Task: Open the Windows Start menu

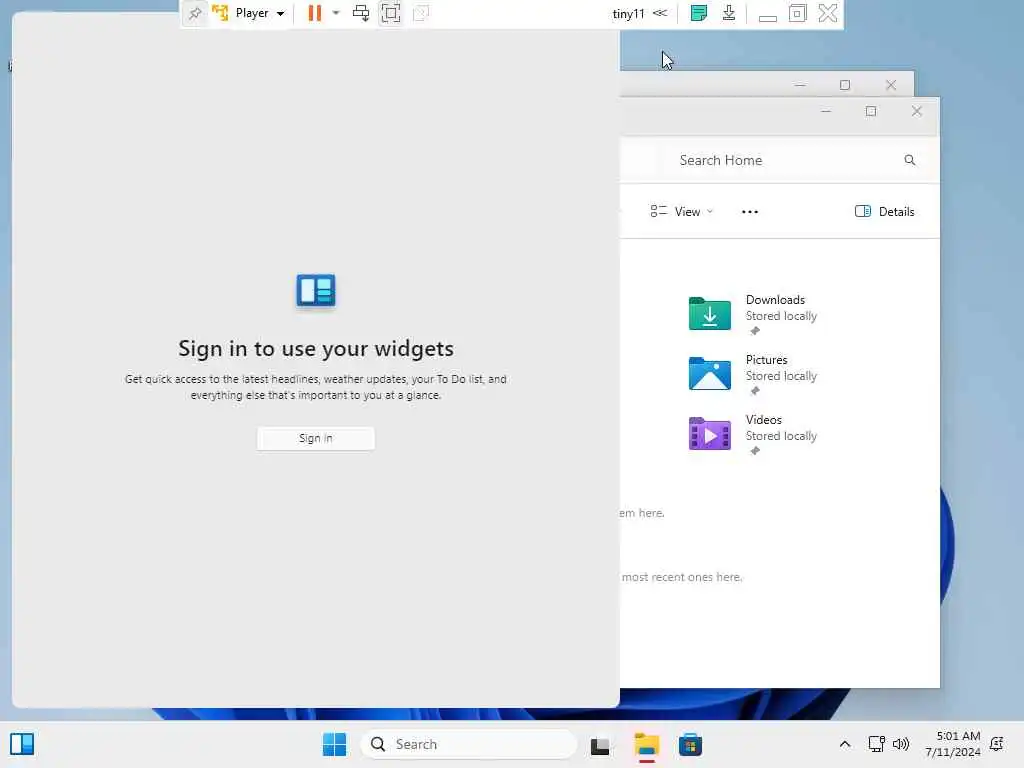Action: tap(334, 744)
